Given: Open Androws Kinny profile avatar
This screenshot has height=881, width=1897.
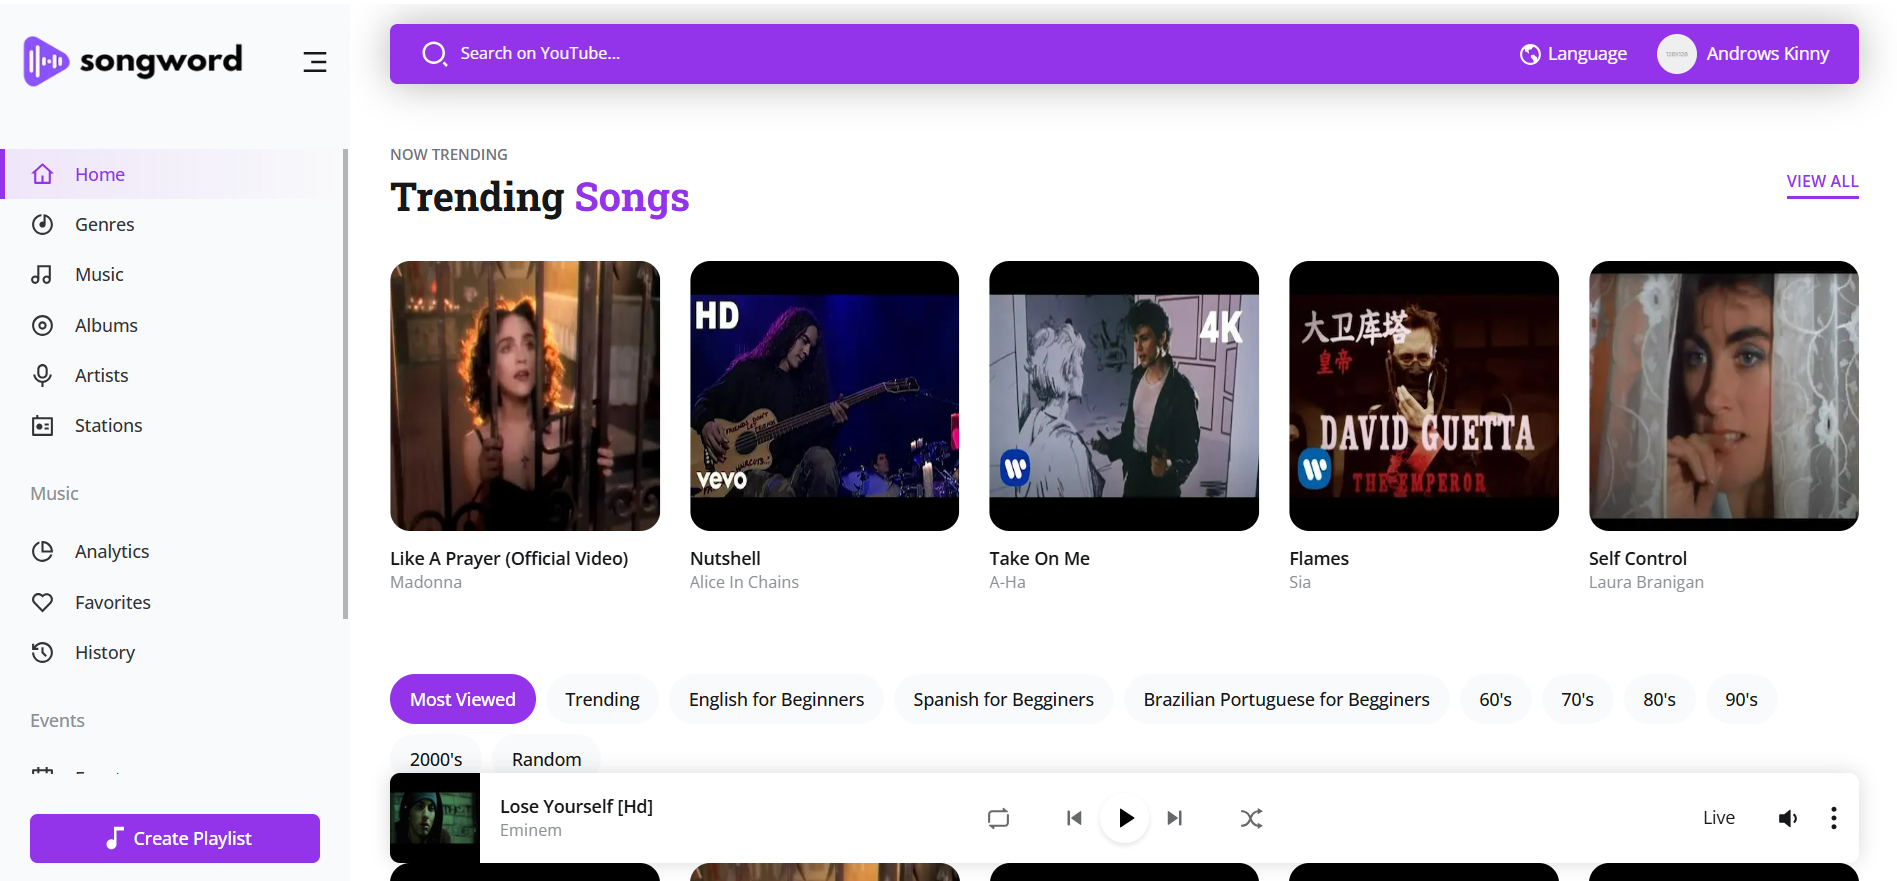Looking at the screenshot, I should click(x=1676, y=54).
